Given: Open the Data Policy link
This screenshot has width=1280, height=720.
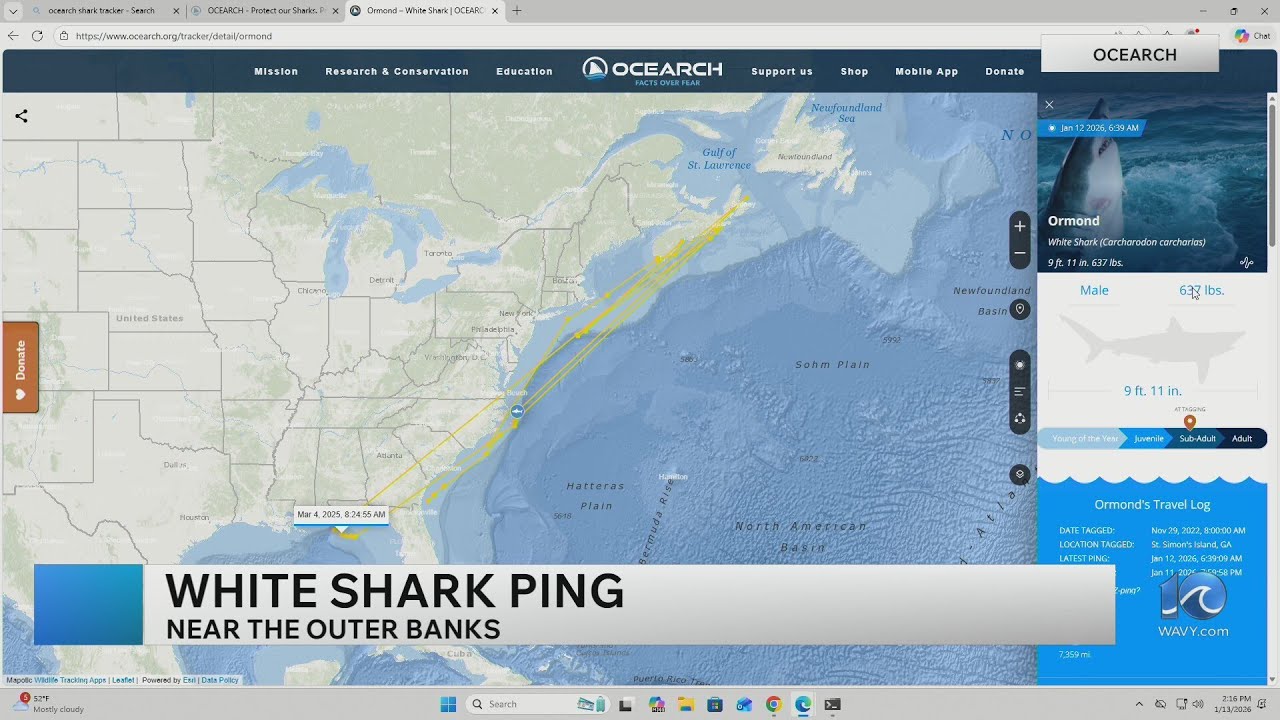Looking at the screenshot, I should coord(220,680).
